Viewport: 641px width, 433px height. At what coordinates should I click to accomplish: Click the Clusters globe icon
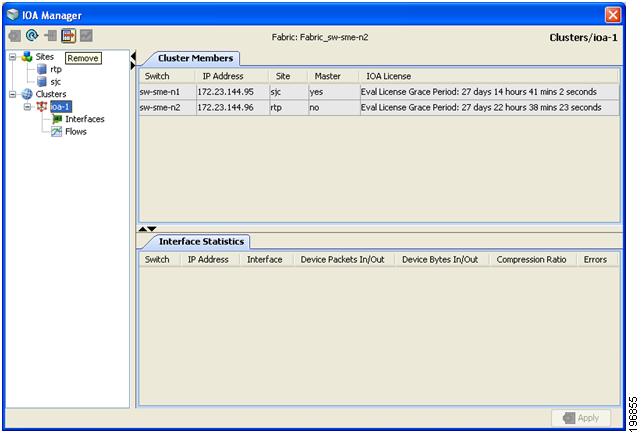pos(27,94)
